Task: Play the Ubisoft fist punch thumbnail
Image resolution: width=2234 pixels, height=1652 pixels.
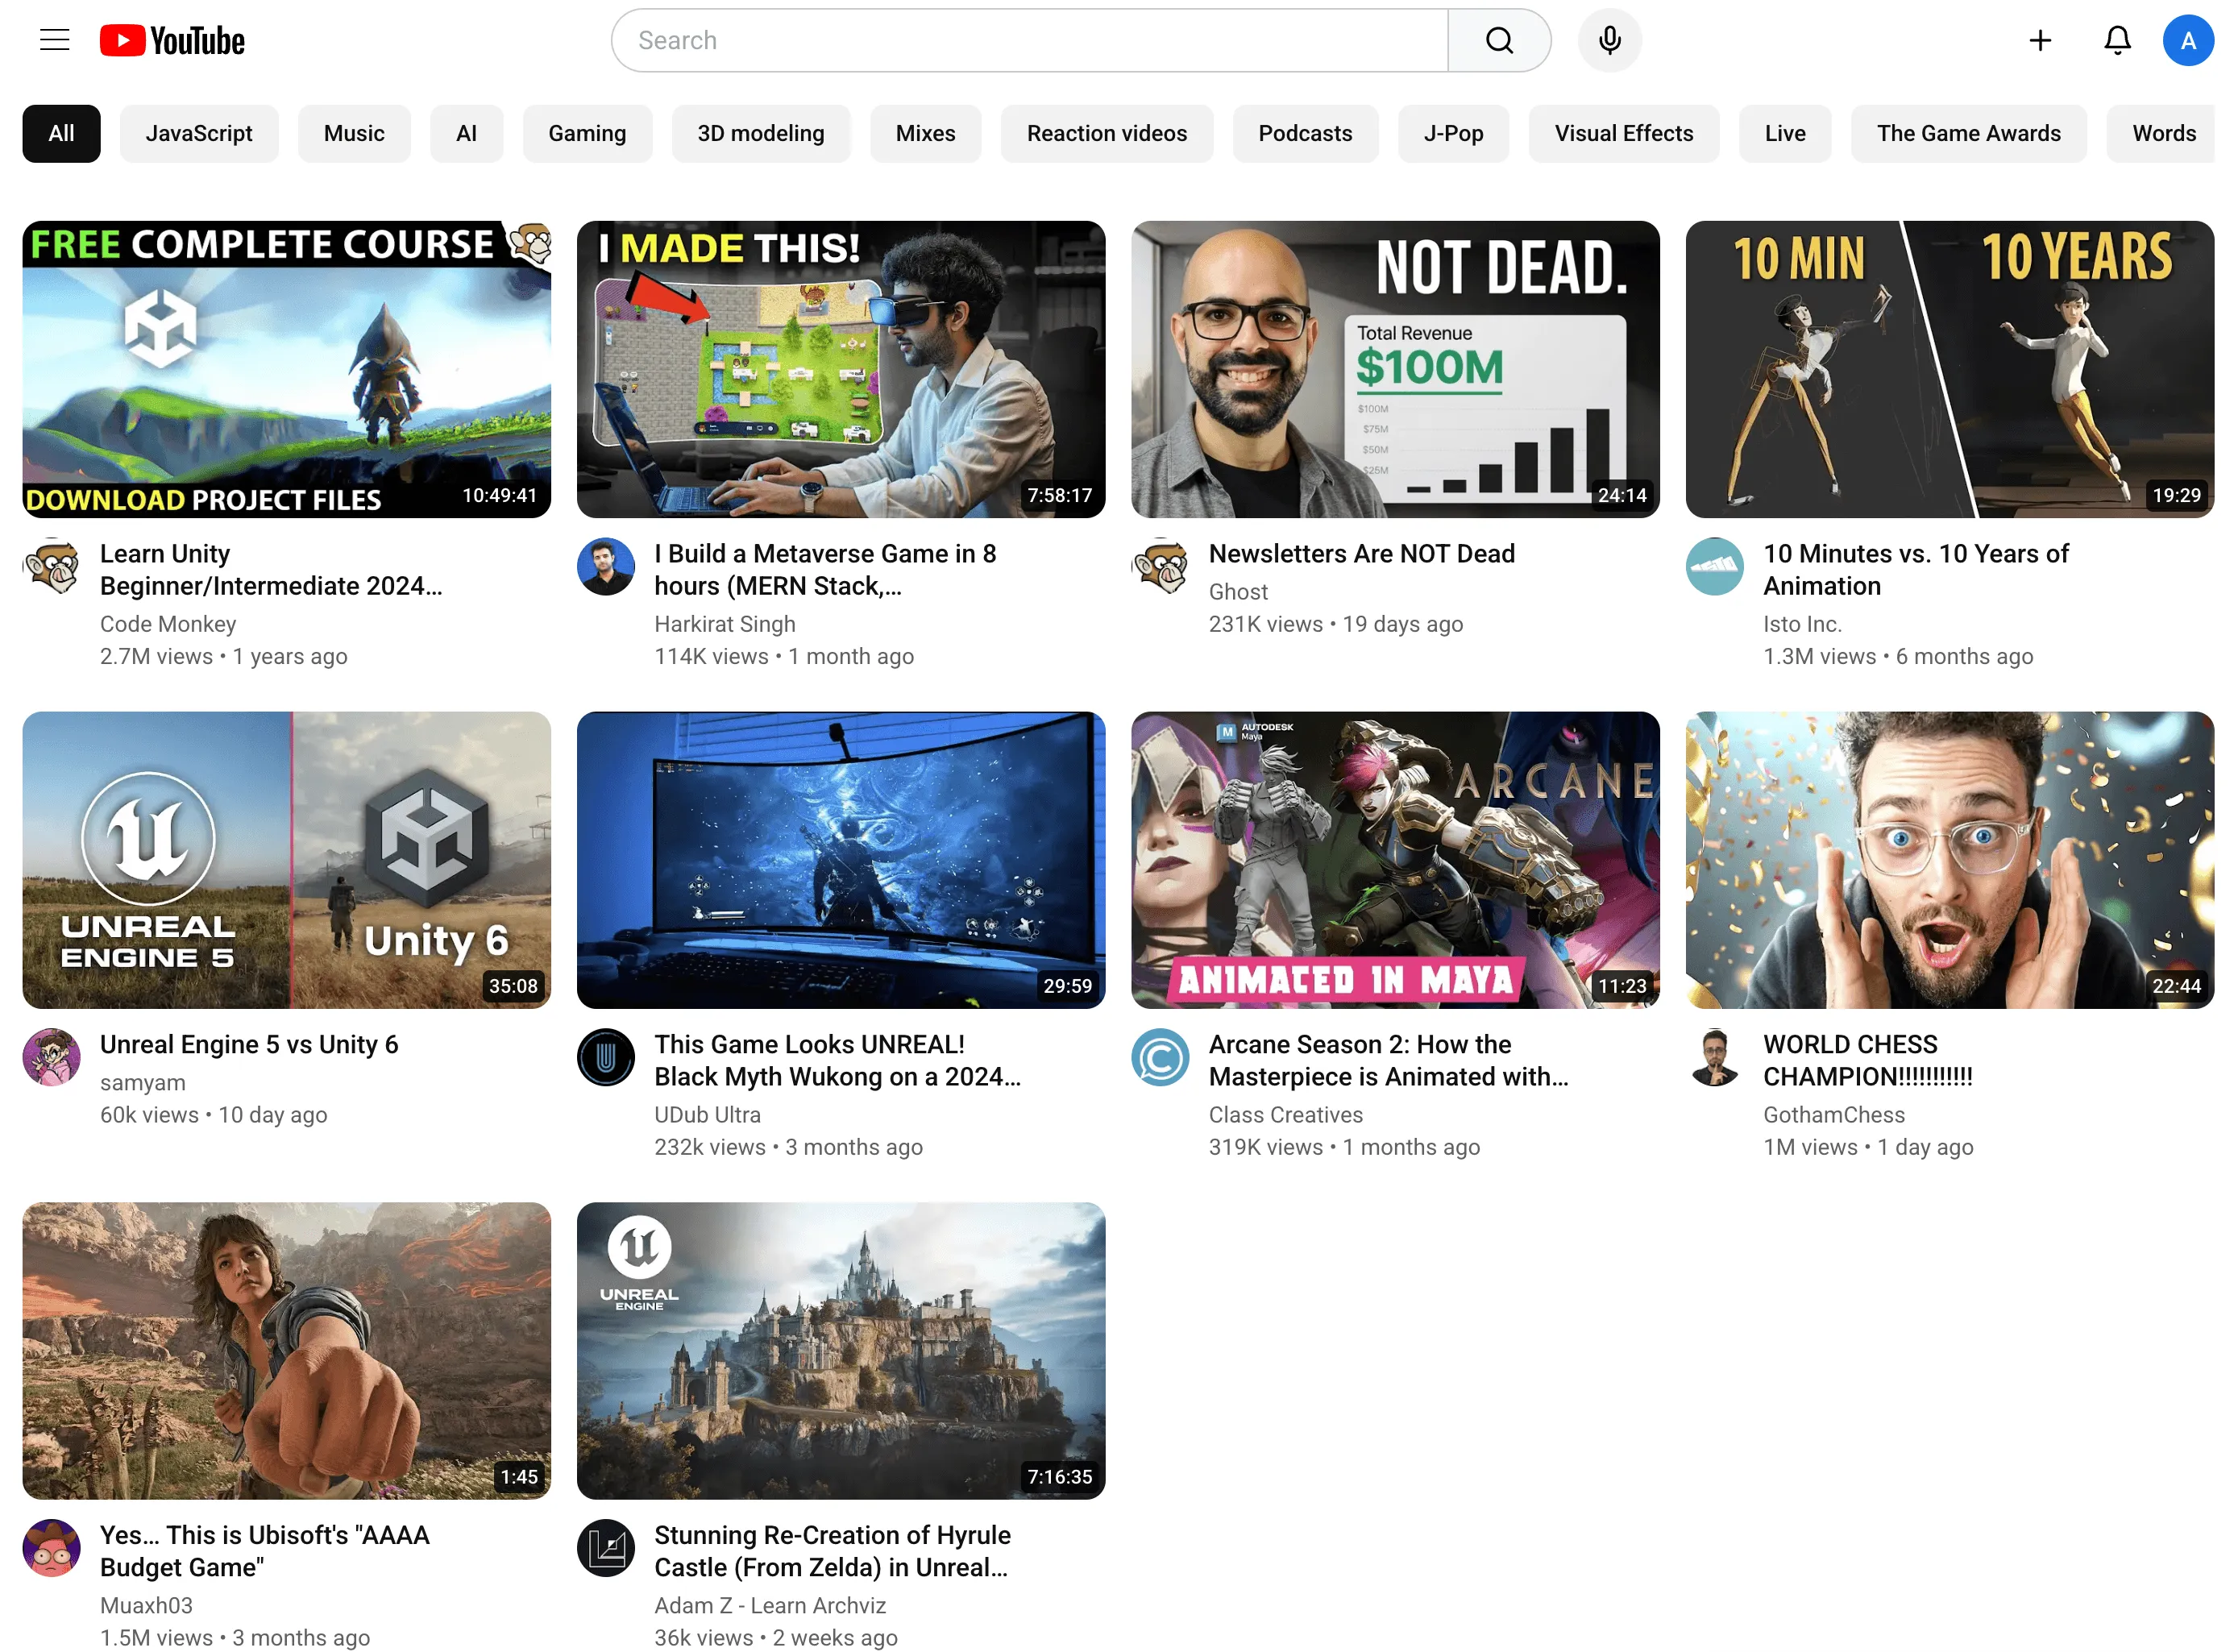Action: [x=286, y=1351]
